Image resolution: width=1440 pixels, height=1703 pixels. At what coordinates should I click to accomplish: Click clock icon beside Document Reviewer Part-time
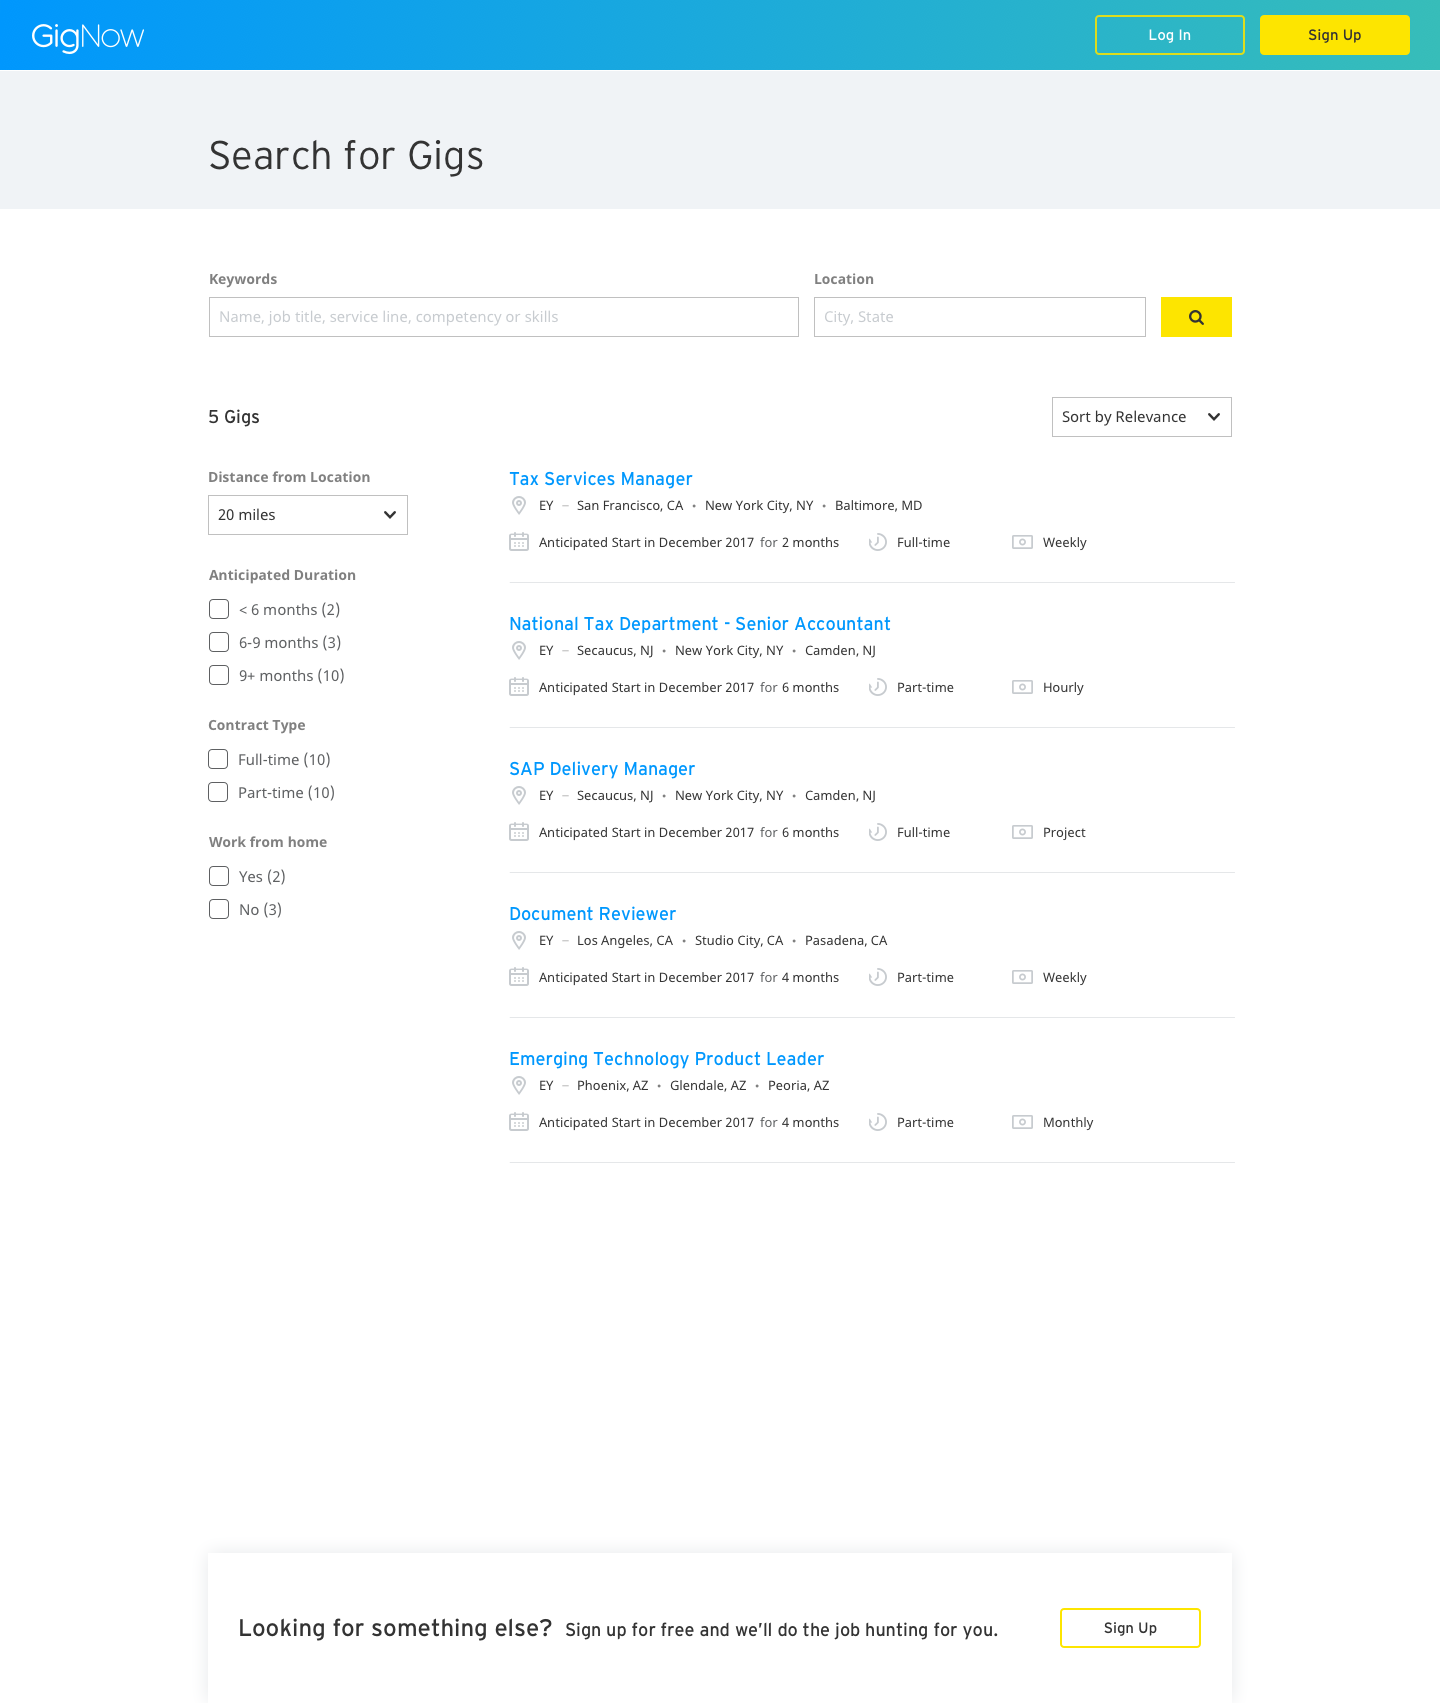878,977
